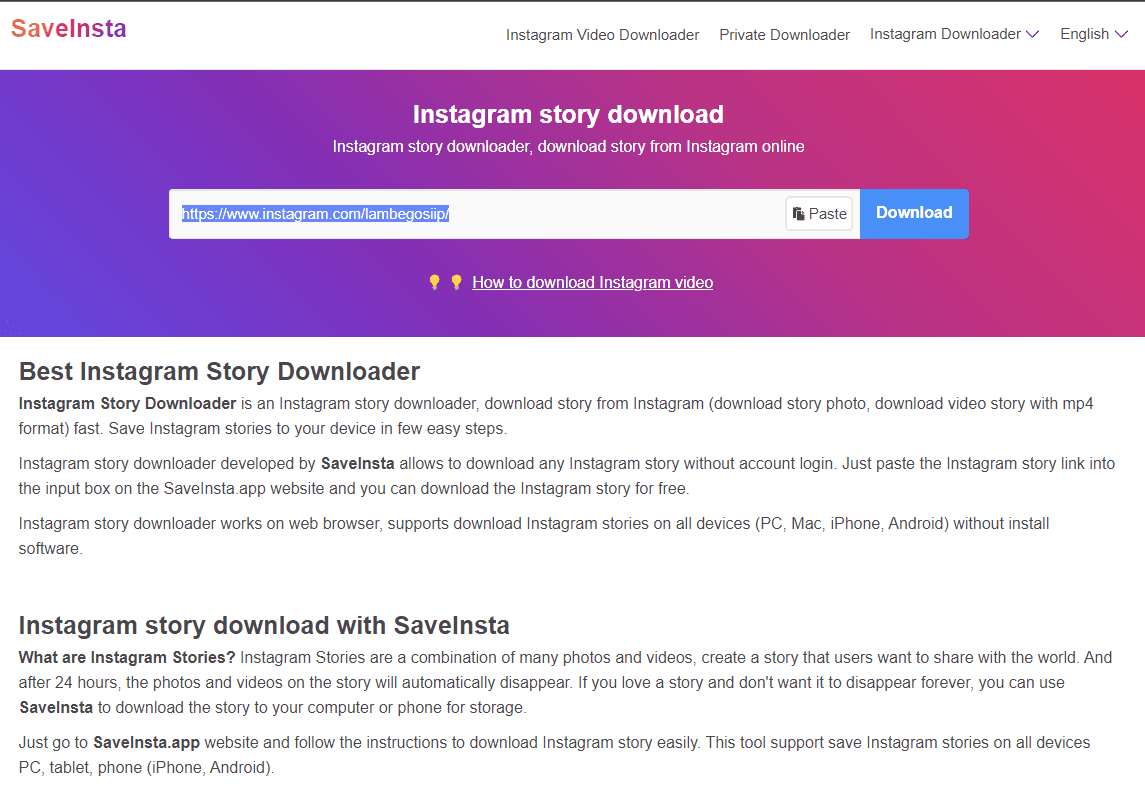Open the Instagram Video Downloader page

(602, 34)
